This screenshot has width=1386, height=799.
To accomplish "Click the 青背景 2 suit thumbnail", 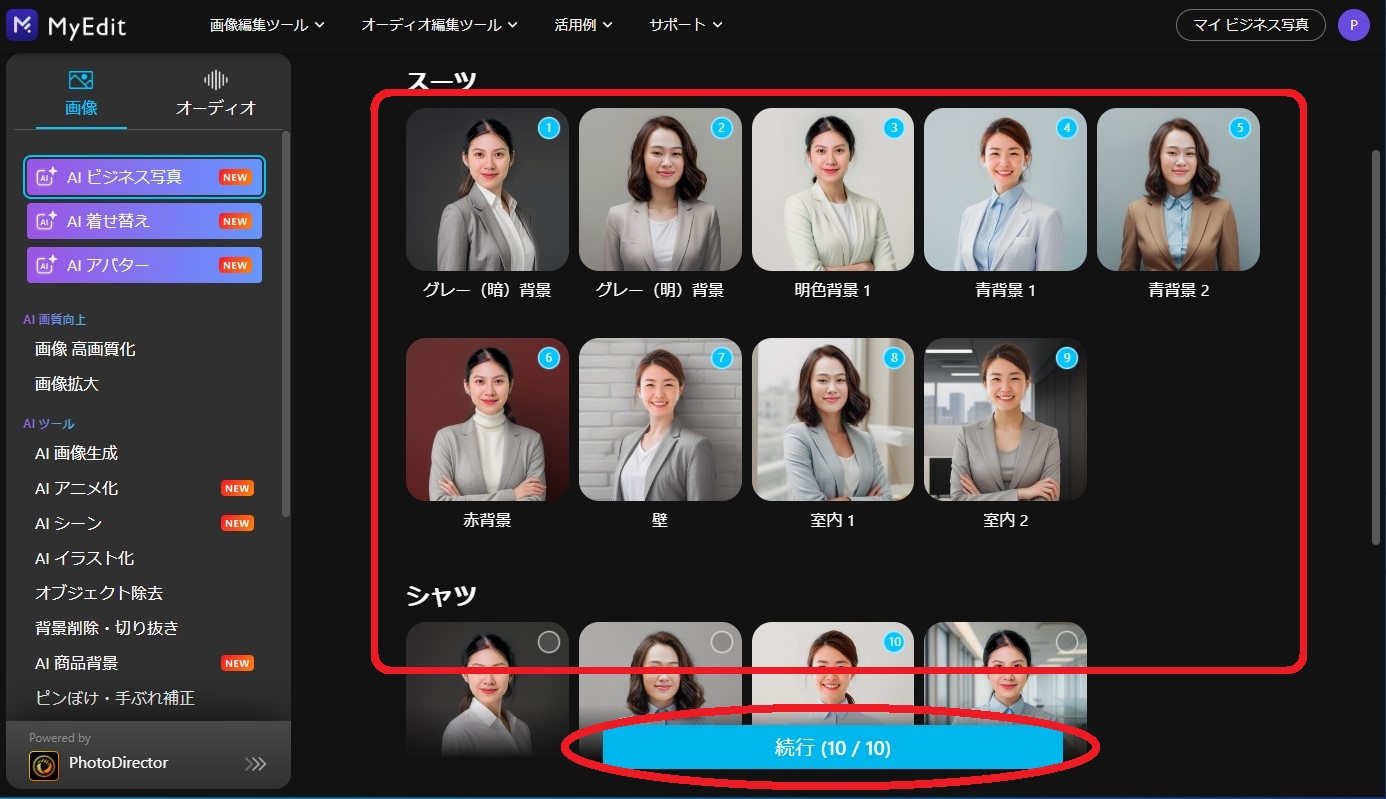I will pyautogui.click(x=1178, y=189).
